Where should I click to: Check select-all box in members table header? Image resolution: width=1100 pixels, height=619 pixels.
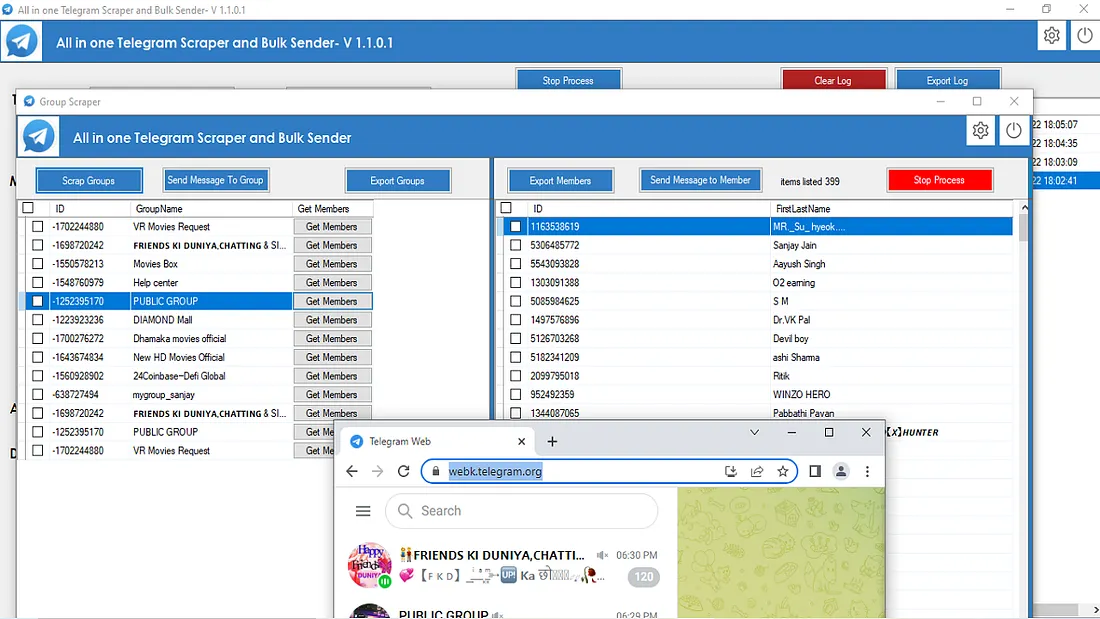(506, 208)
